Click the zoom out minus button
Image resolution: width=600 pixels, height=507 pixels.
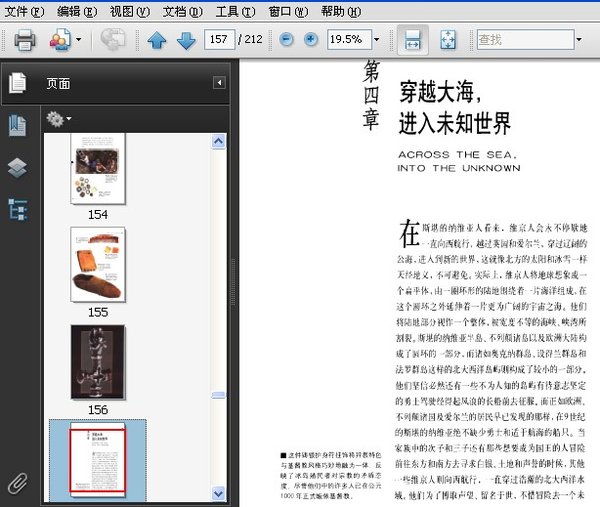point(286,40)
